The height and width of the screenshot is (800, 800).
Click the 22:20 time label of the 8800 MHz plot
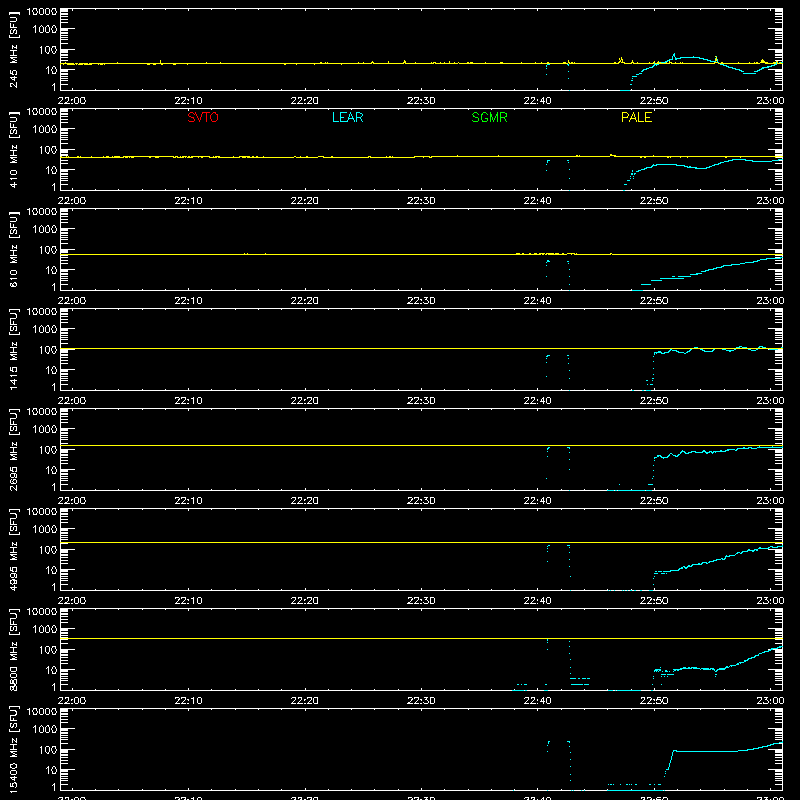pyautogui.click(x=305, y=701)
